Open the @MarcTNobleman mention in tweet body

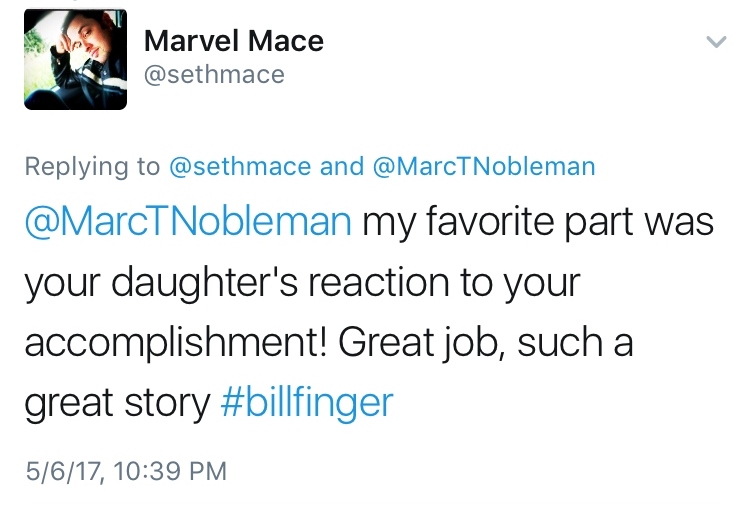[187, 222]
